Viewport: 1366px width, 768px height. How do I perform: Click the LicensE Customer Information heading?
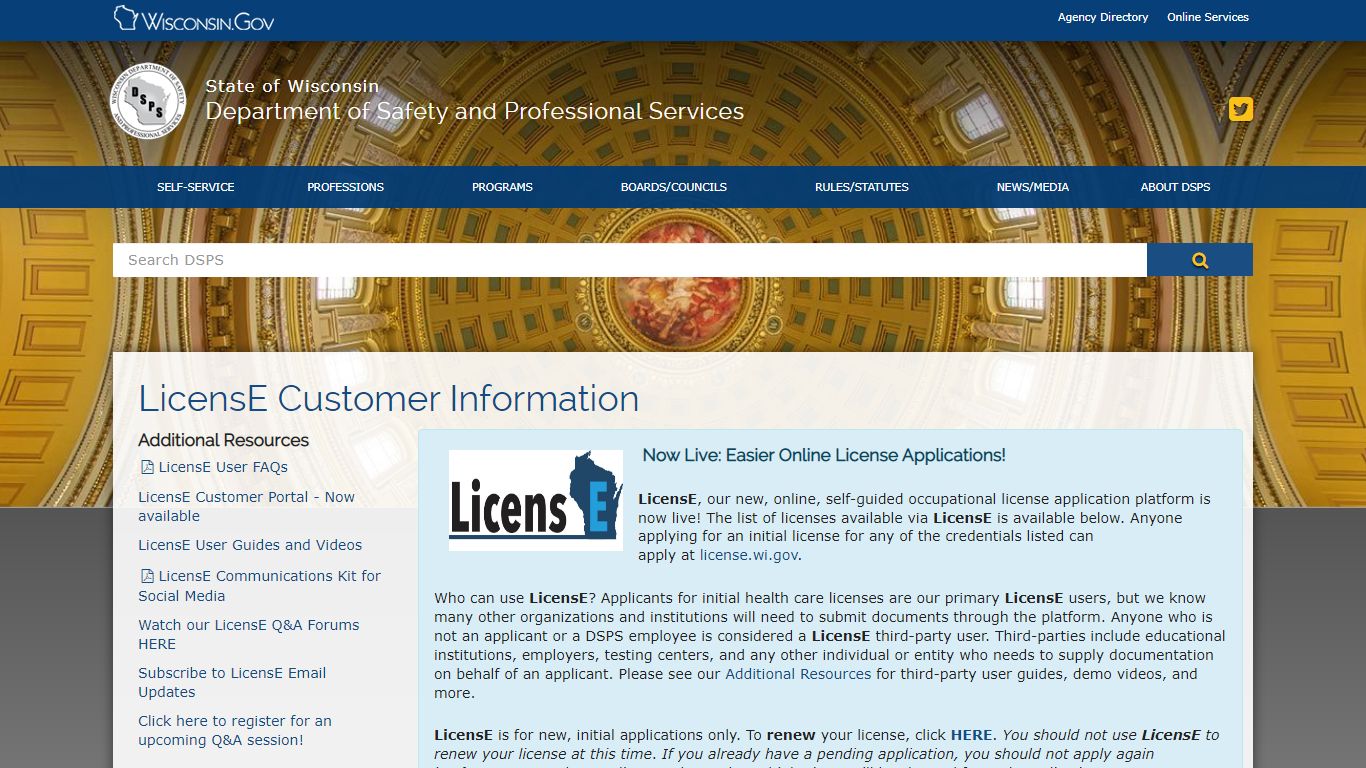point(389,398)
